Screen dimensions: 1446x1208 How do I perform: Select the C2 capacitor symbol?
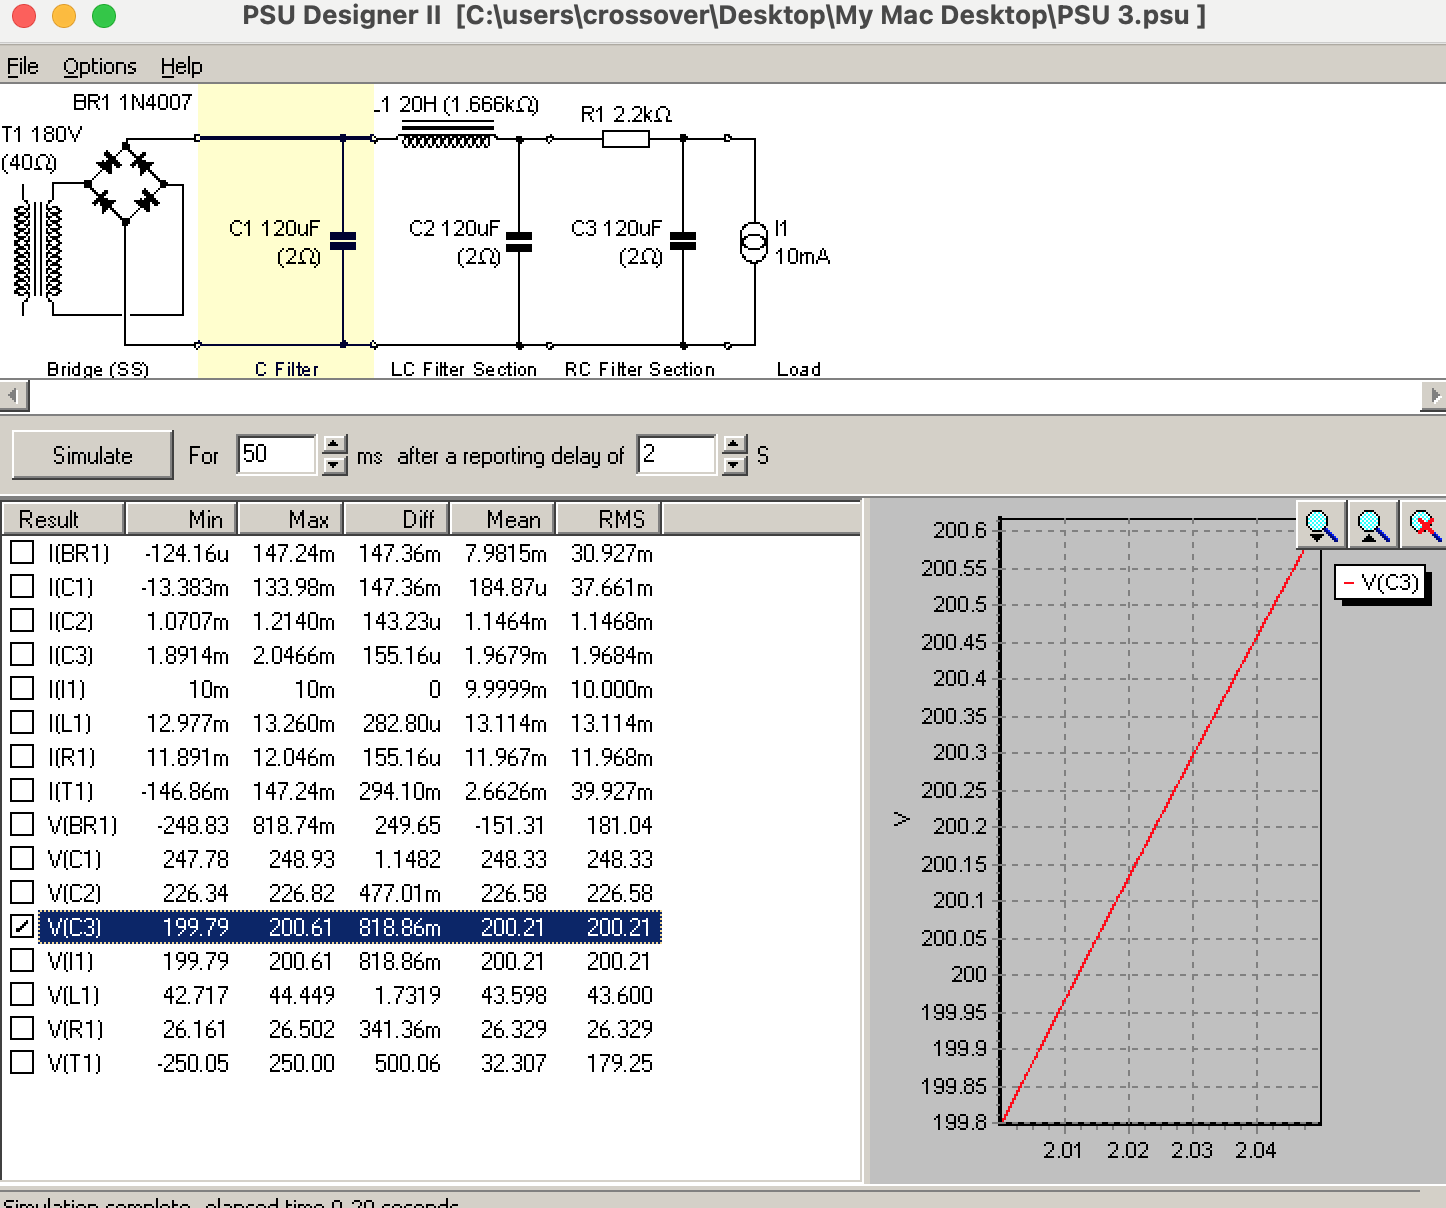point(519,241)
